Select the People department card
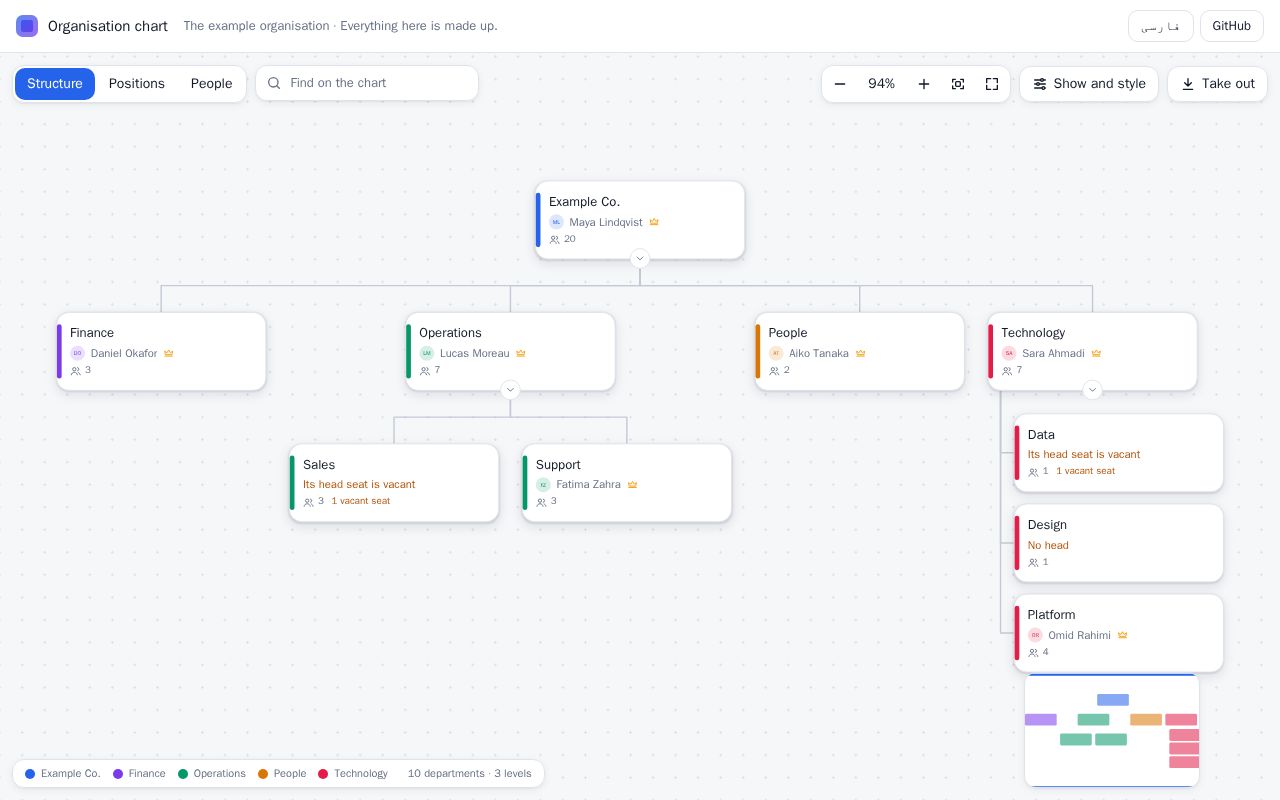Screen dimensions: 1280x800 (860, 351)
